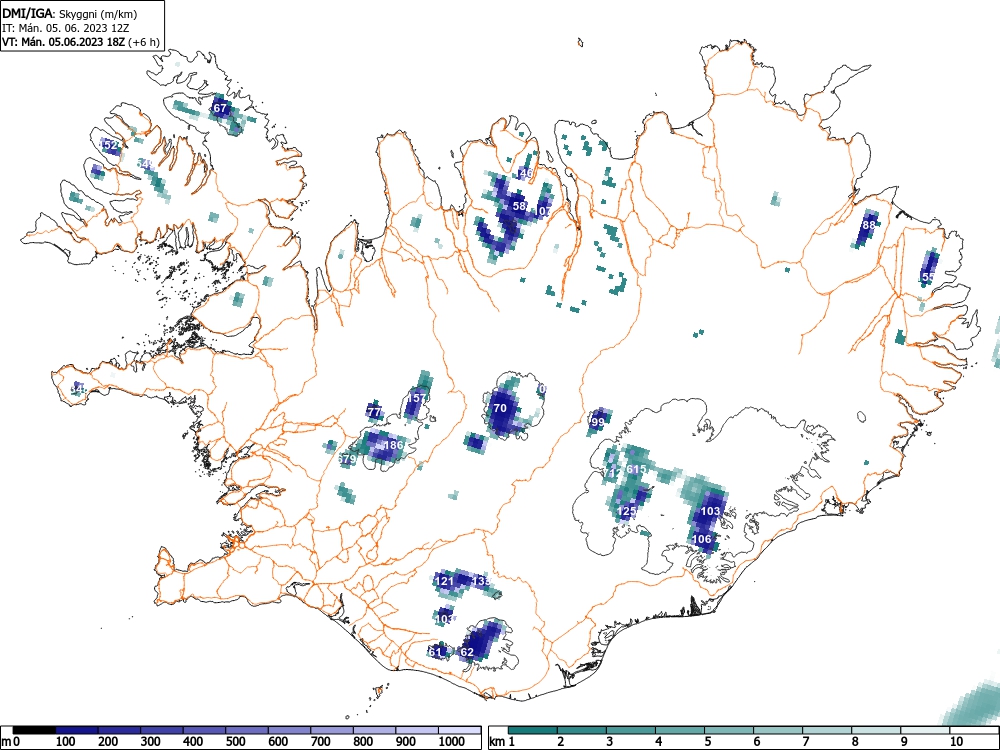The height and width of the screenshot is (750, 1000).
Task: Click the 125 value label on Vatnajökull
Action: [627, 511]
